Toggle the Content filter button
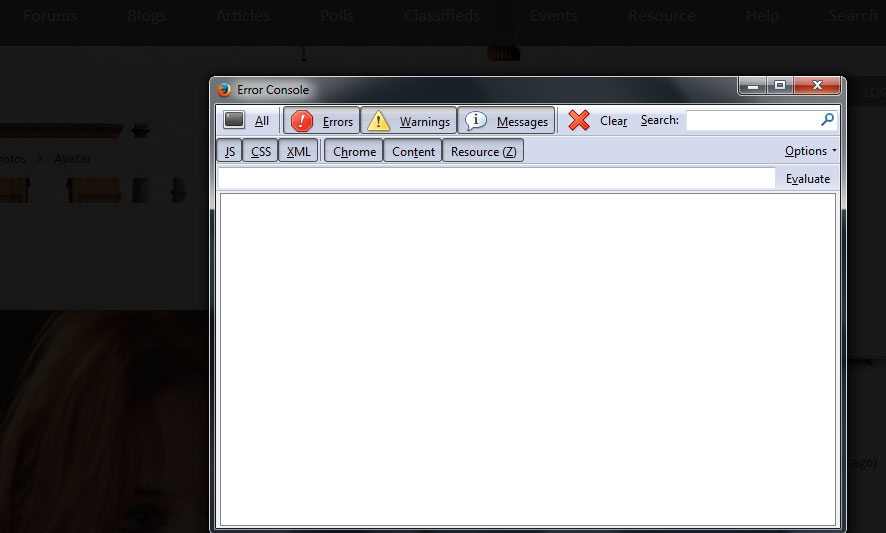This screenshot has width=886, height=533. (413, 151)
